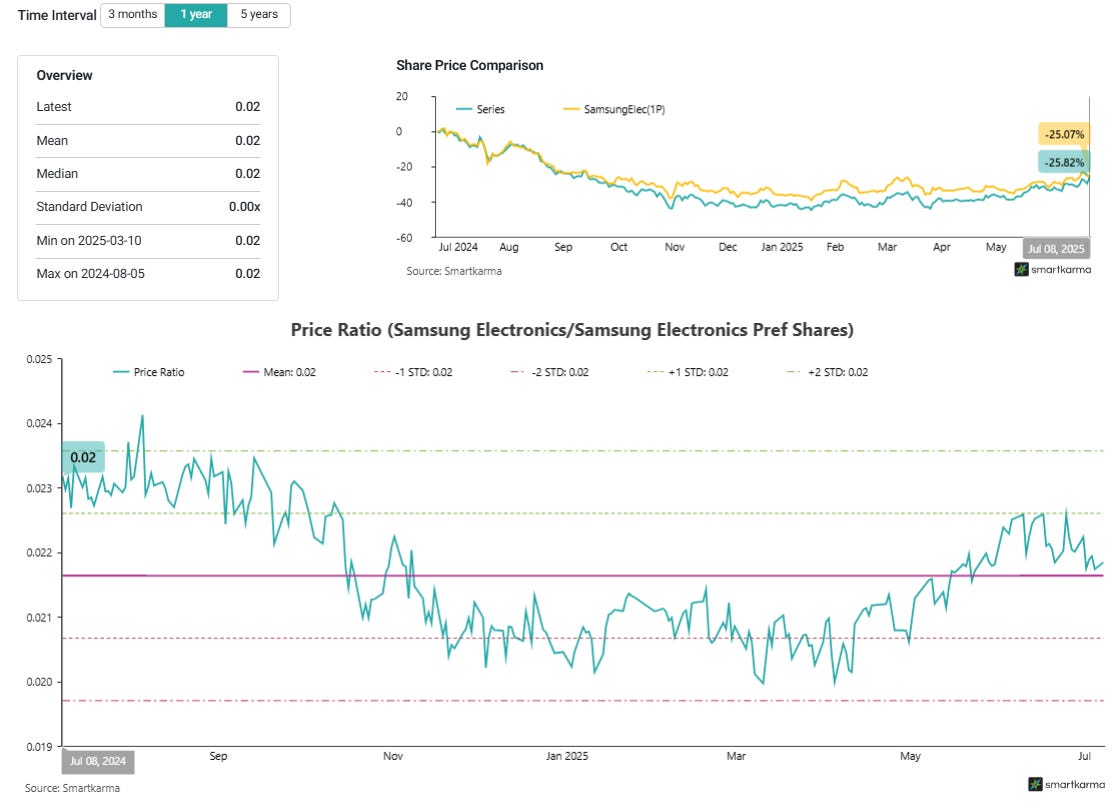Click the Mean row label

[x=52, y=140]
